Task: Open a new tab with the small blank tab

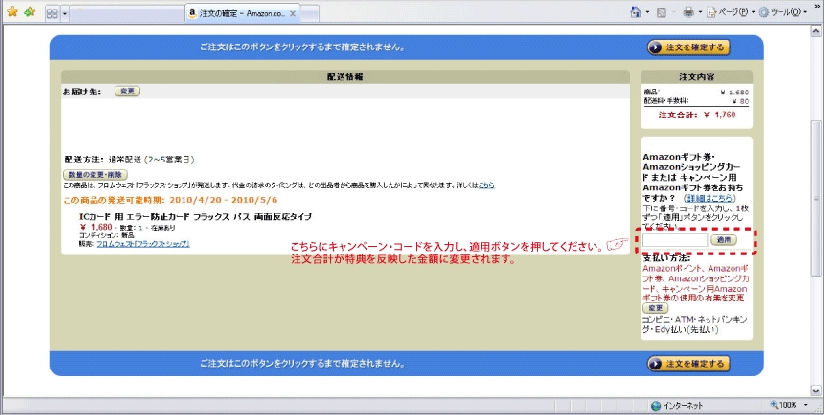Action: pyautogui.click(x=310, y=14)
